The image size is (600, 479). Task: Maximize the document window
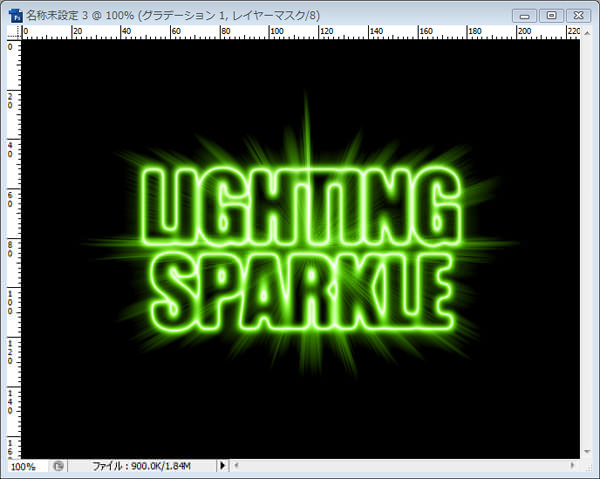pos(551,16)
